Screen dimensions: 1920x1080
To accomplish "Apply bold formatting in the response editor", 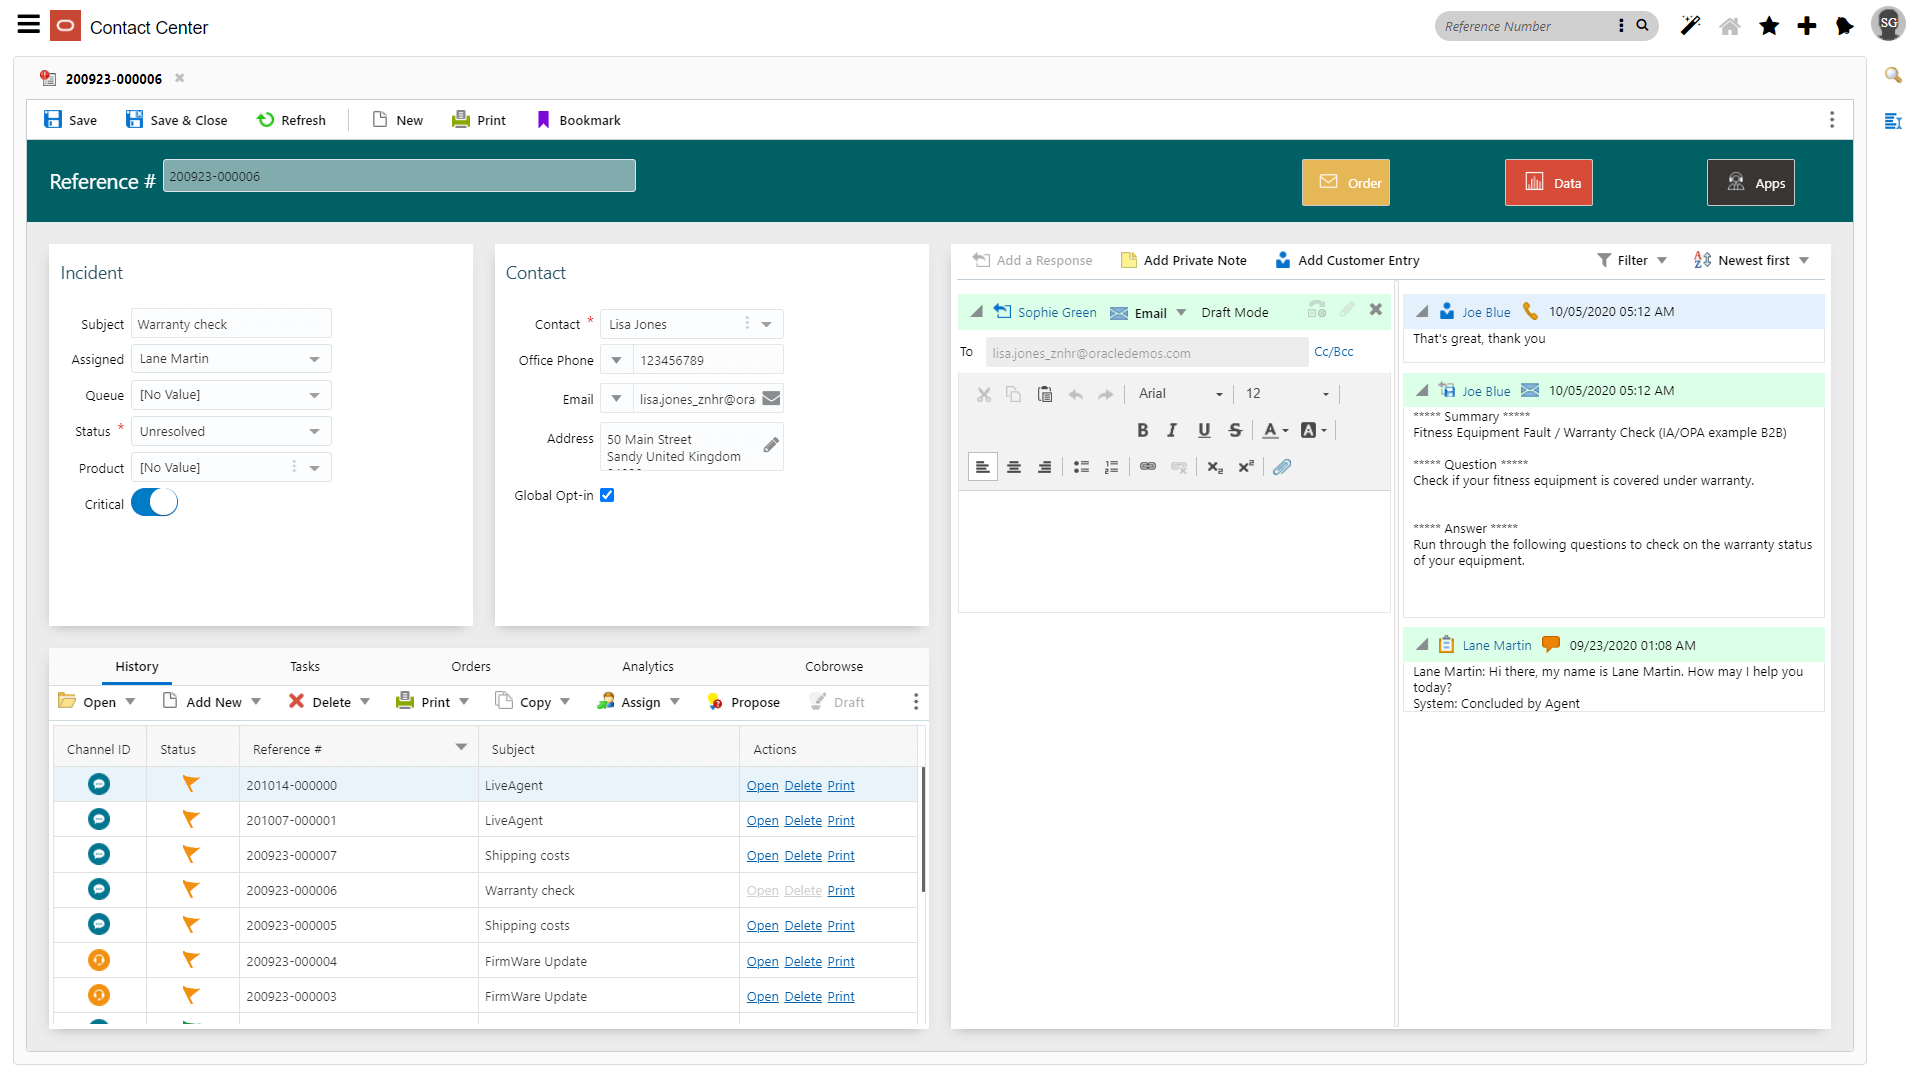I will pyautogui.click(x=1142, y=430).
